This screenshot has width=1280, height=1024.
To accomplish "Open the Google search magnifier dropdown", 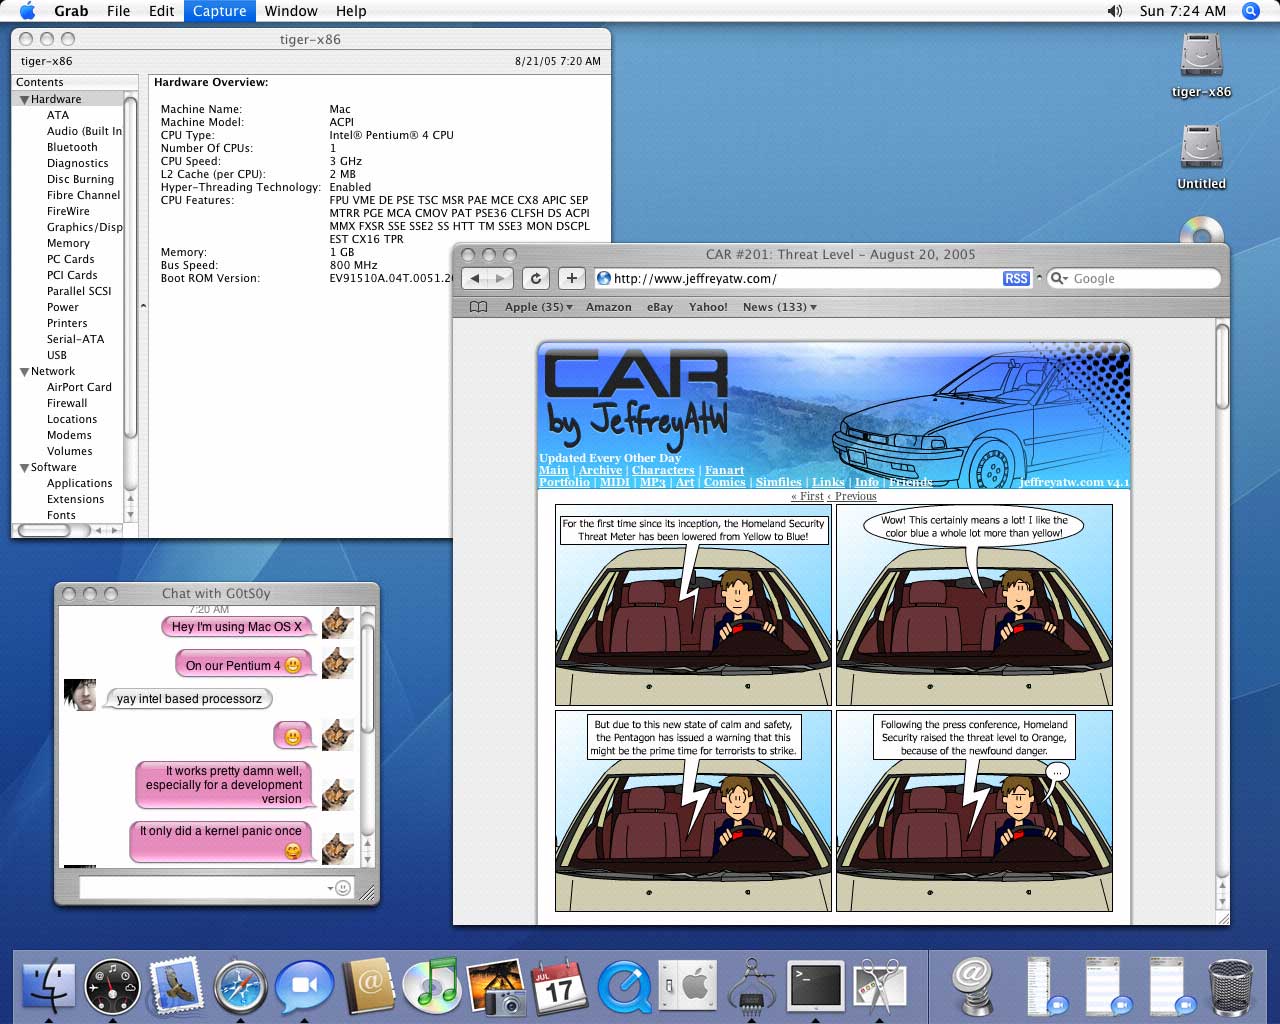I will (x=1059, y=278).
